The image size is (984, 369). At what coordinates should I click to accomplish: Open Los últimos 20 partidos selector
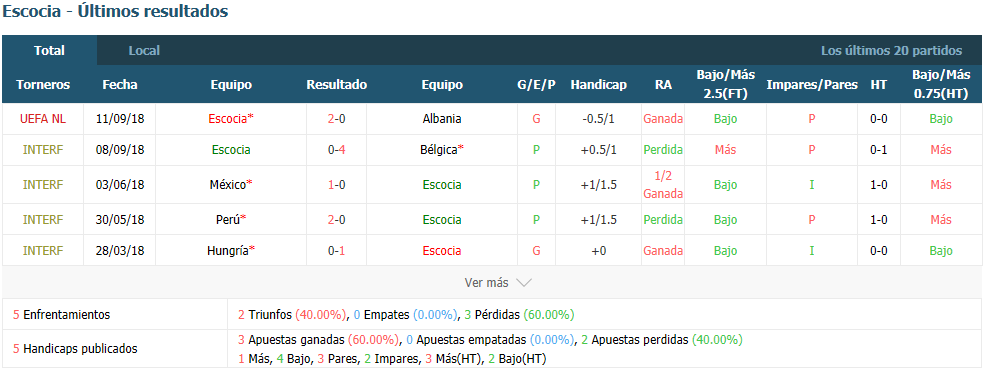pos(891,51)
